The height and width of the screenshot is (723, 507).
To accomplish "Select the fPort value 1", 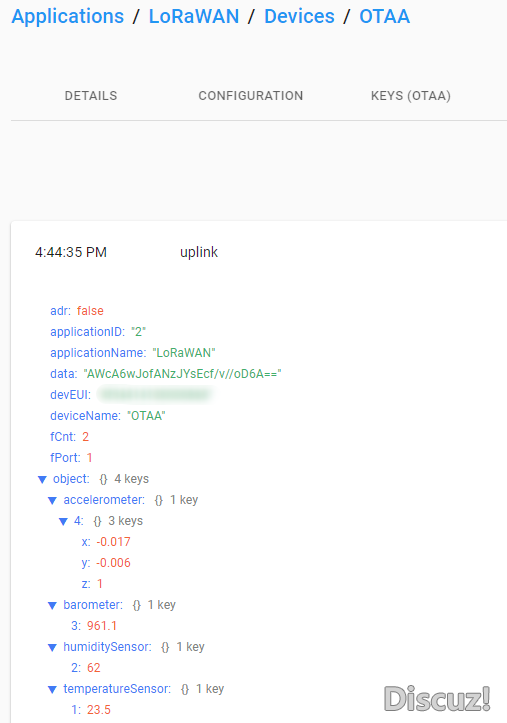I will point(89,457).
